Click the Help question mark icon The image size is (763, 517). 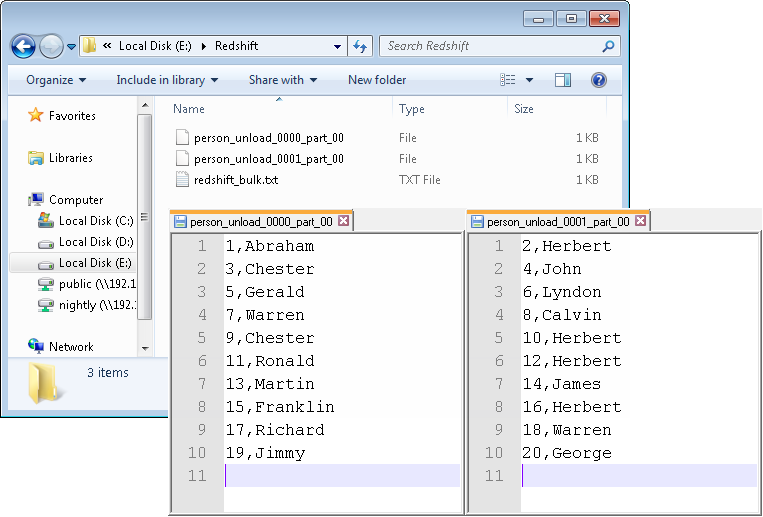pyautogui.click(x=599, y=80)
